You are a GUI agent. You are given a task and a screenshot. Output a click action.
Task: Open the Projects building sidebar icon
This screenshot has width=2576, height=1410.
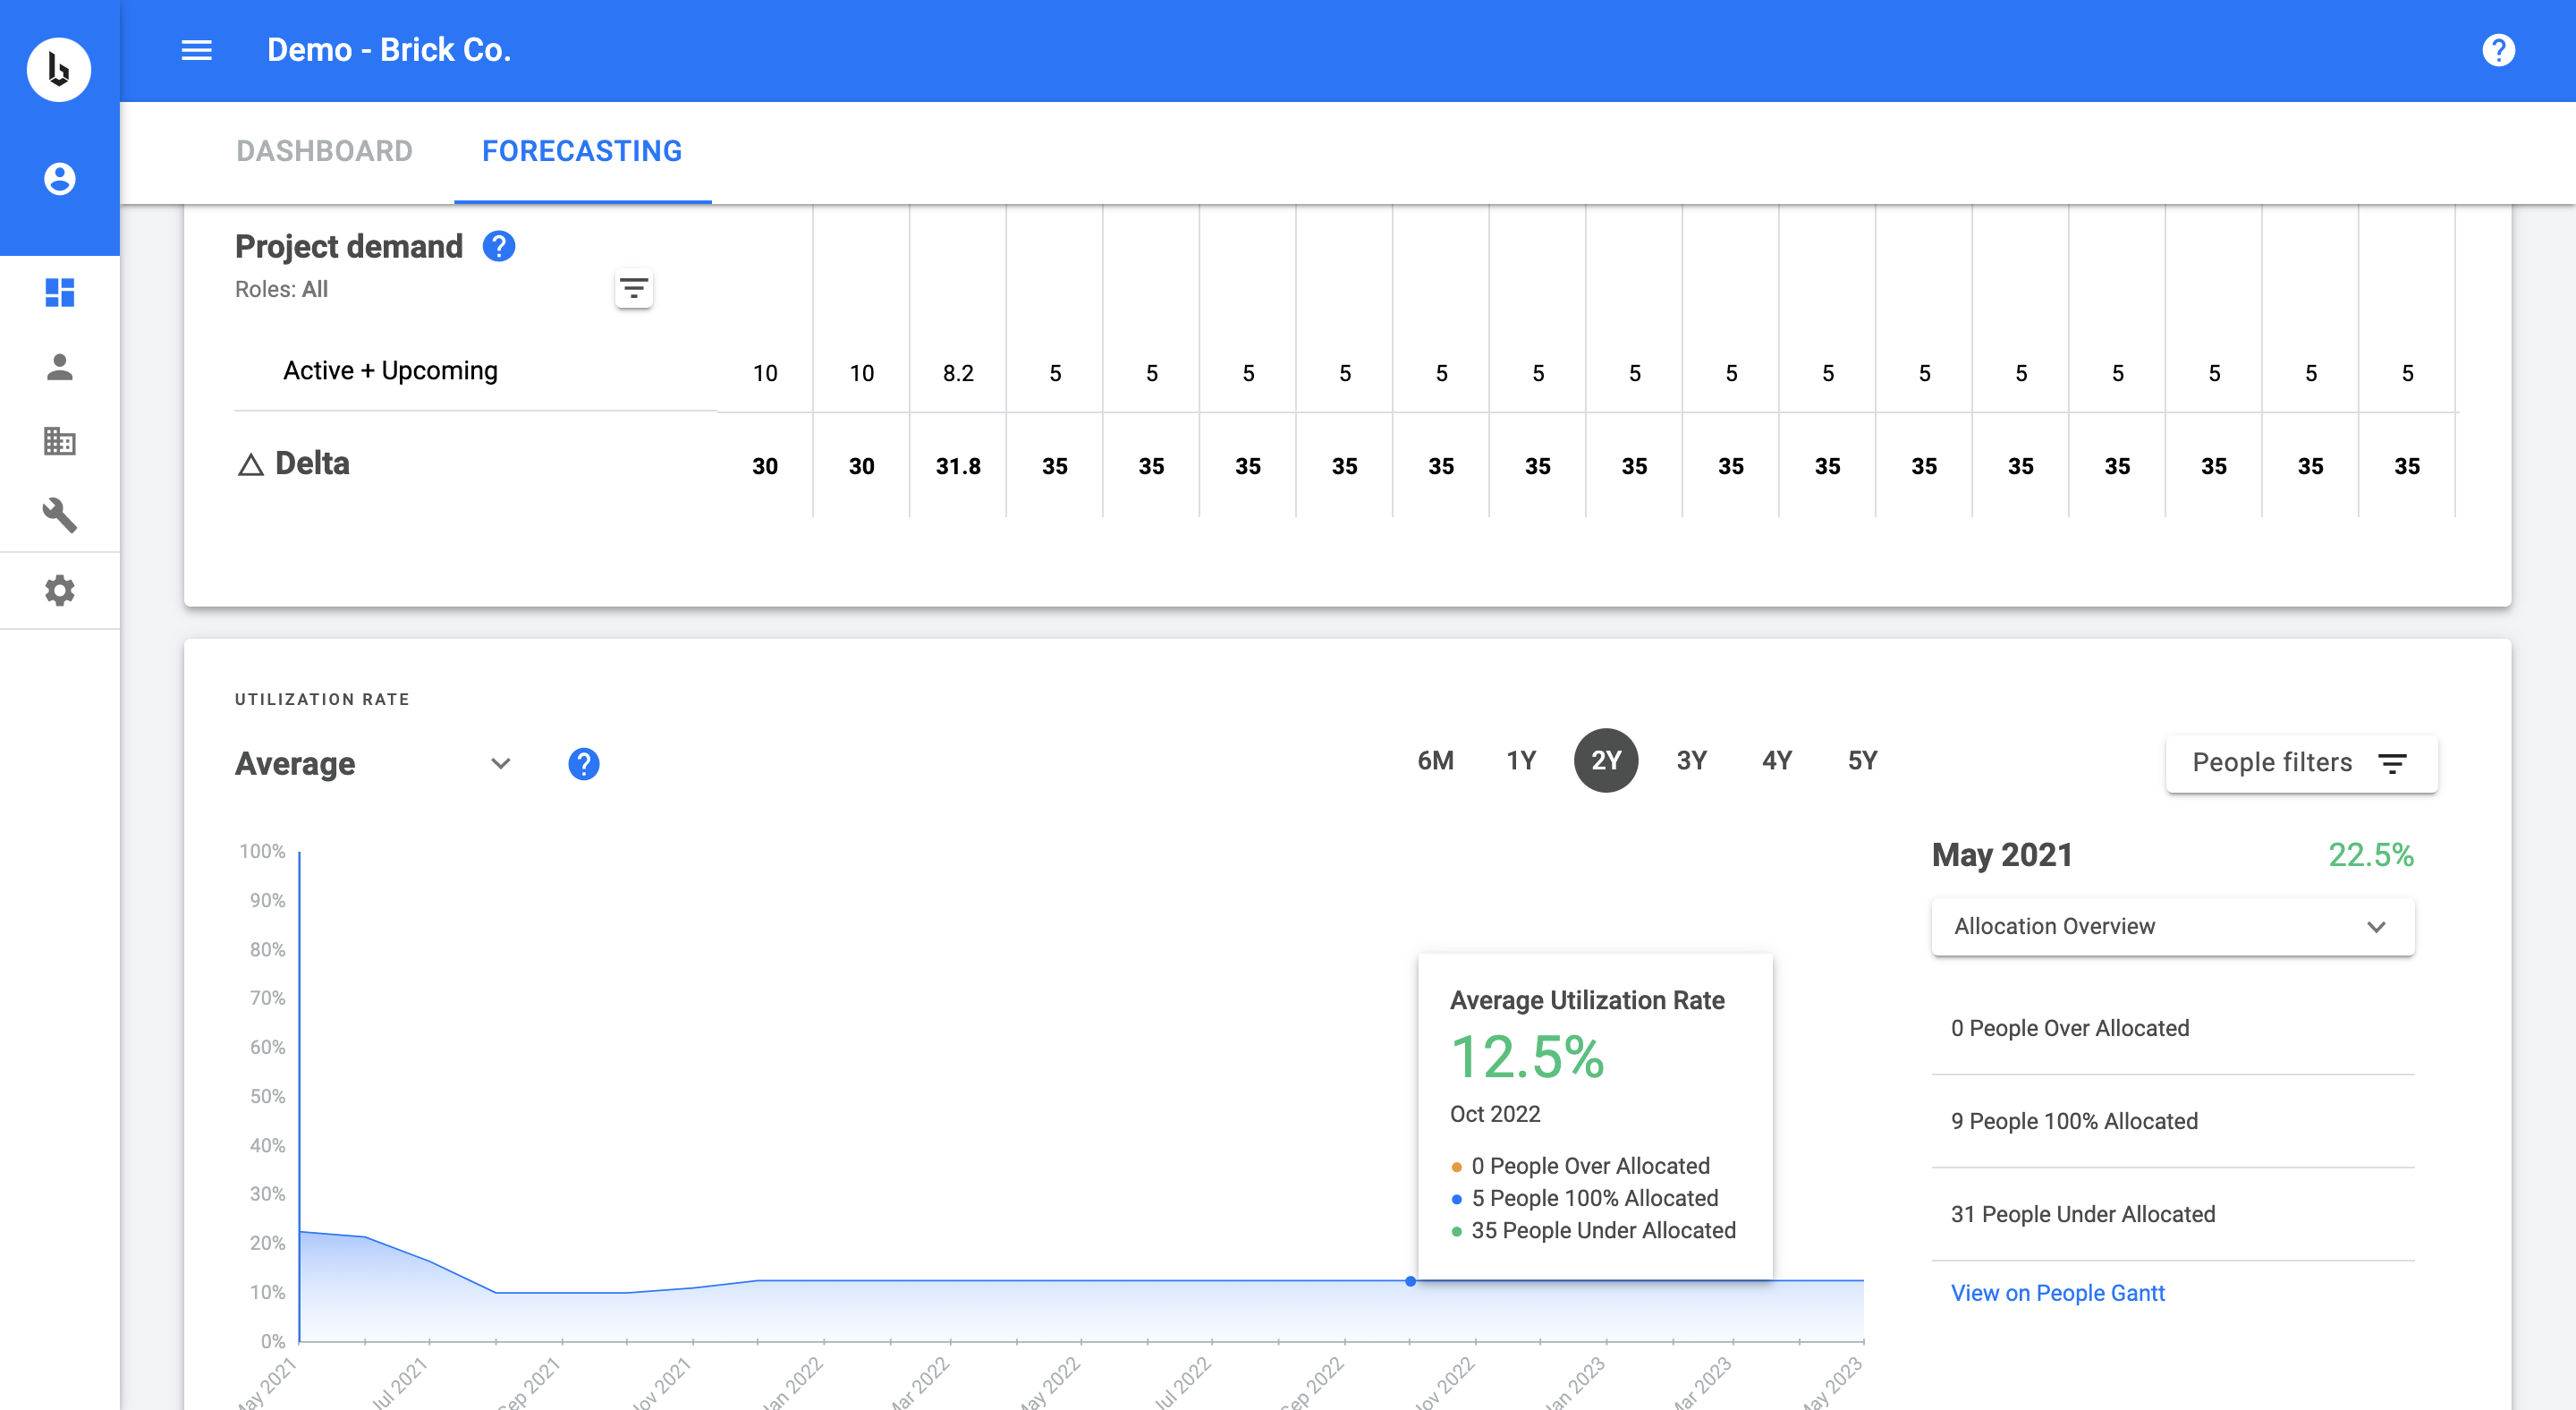59,441
